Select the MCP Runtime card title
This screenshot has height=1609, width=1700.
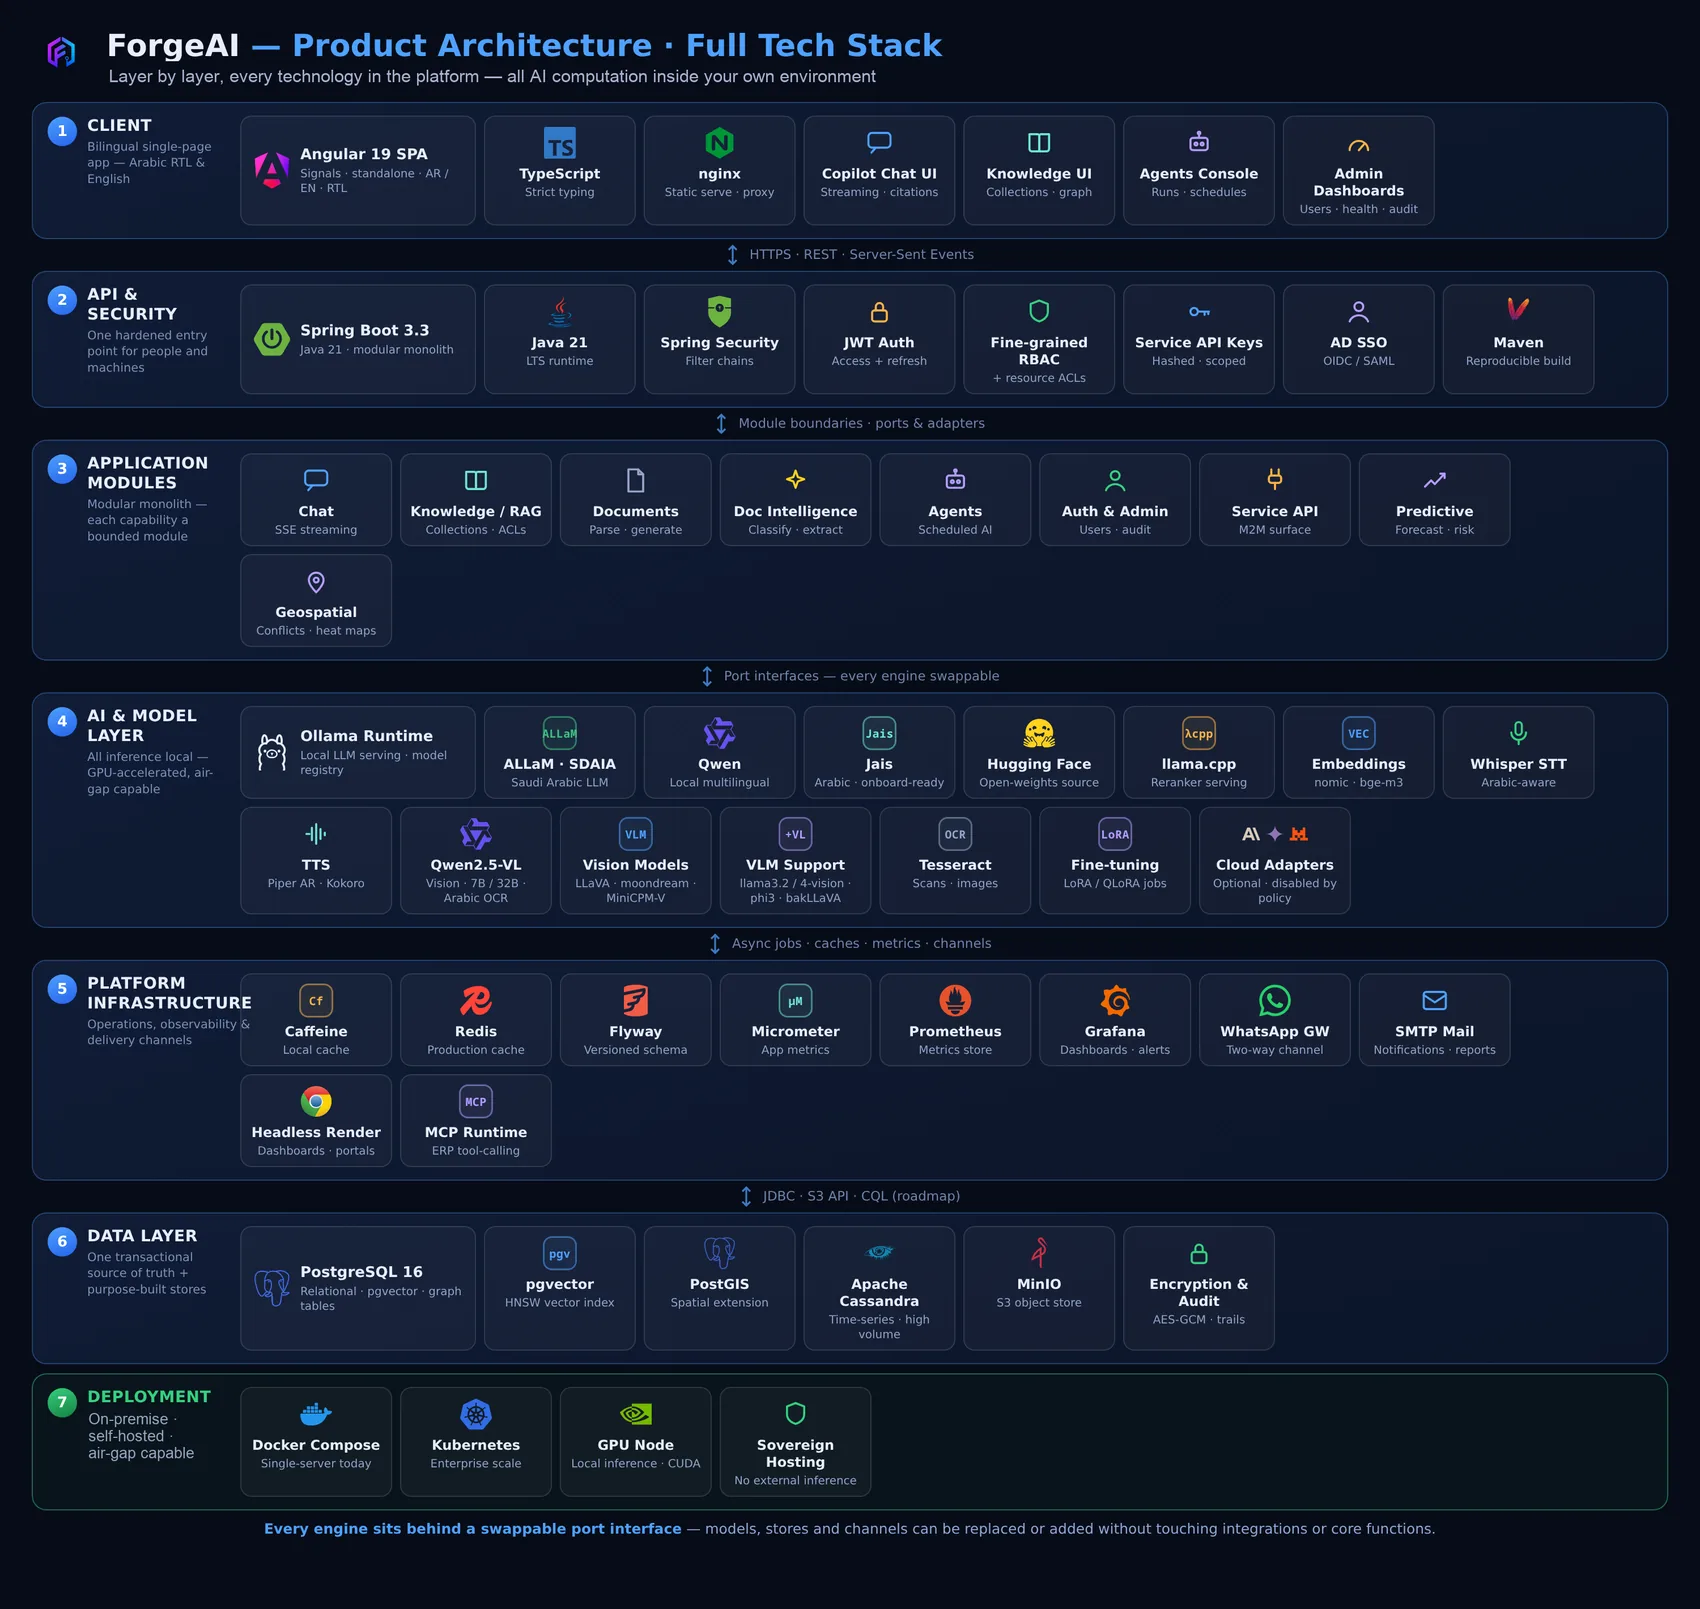click(476, 1132)
